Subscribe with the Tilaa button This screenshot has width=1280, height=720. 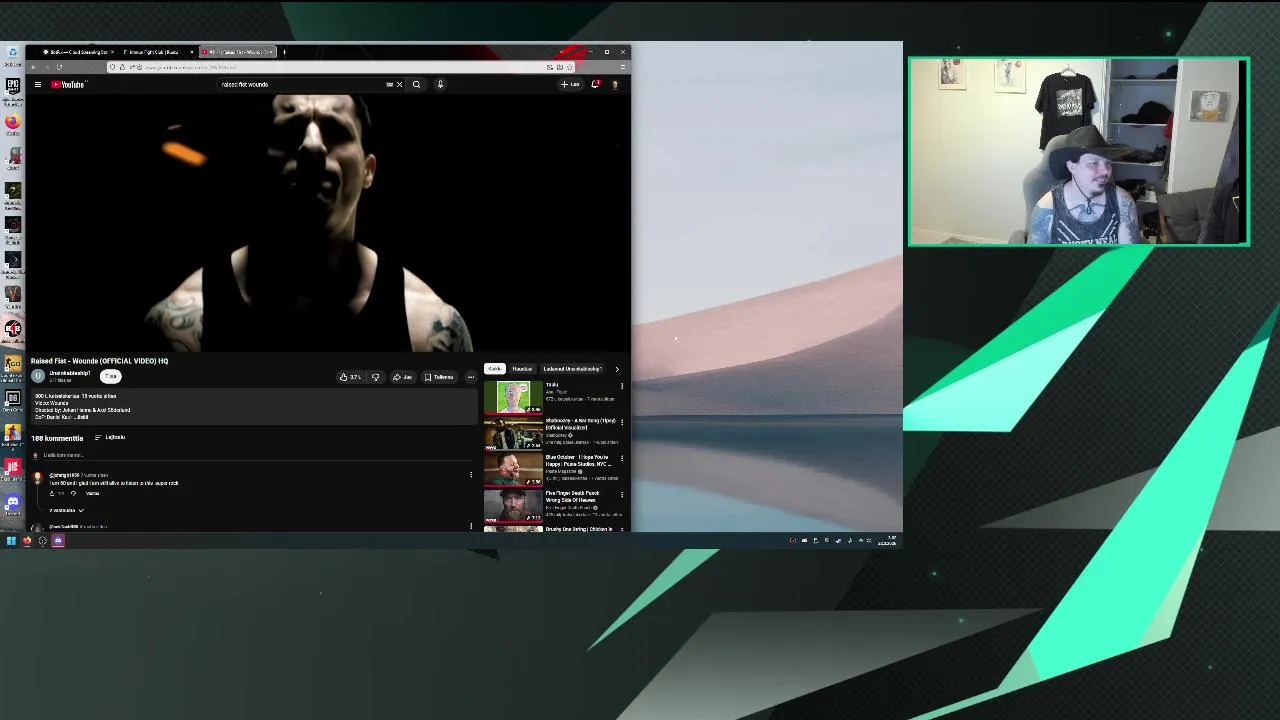110,376
